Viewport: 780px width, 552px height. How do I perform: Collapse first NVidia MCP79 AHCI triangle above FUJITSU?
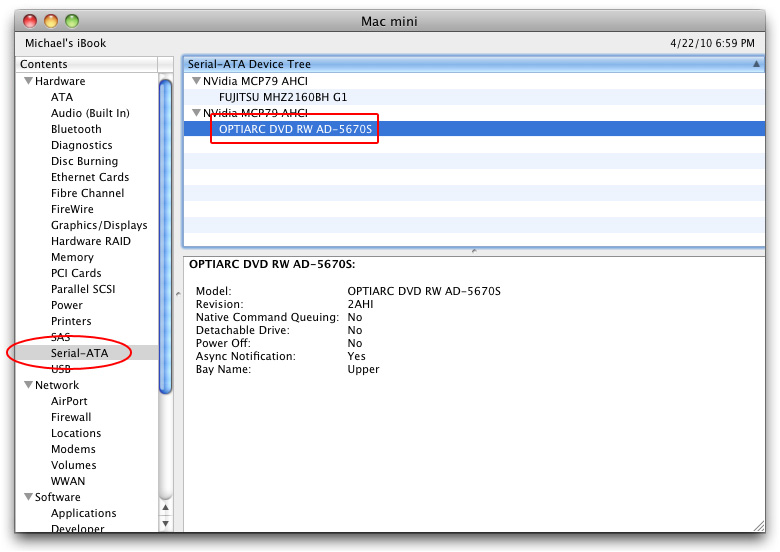(196, 81)
